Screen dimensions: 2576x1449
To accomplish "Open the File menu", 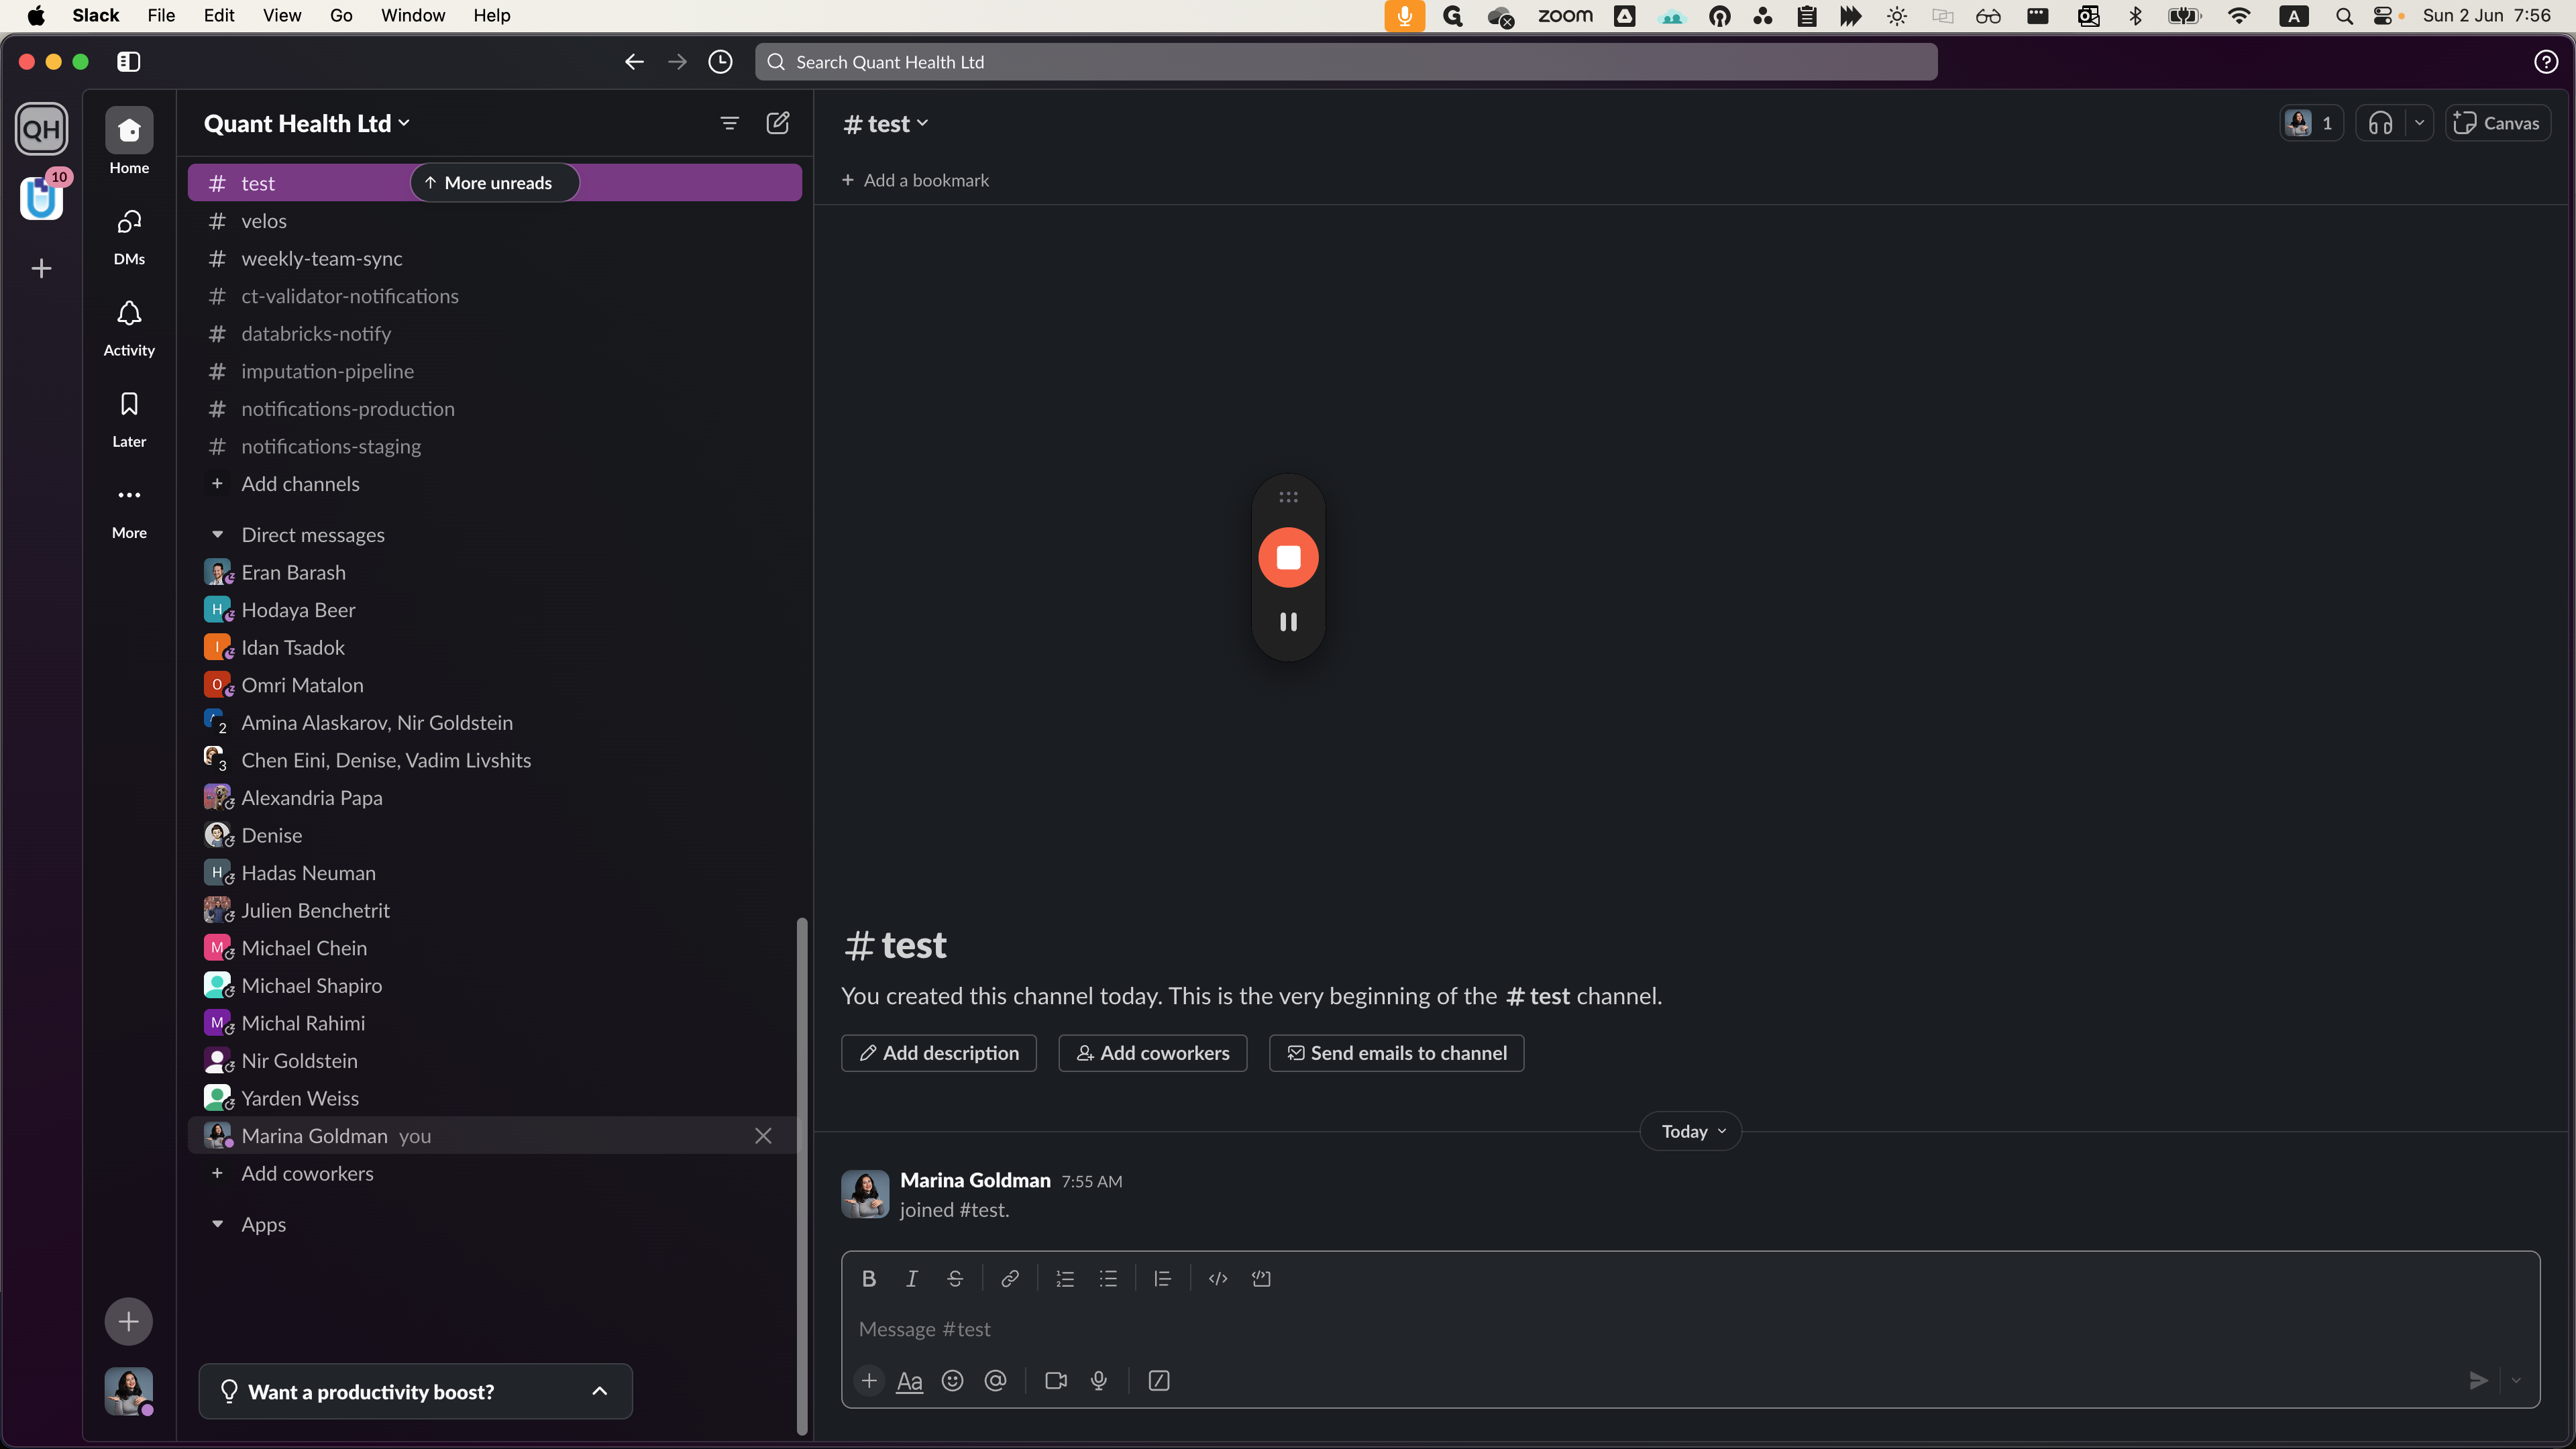I will pyautogui.click(x=161, y=15).
